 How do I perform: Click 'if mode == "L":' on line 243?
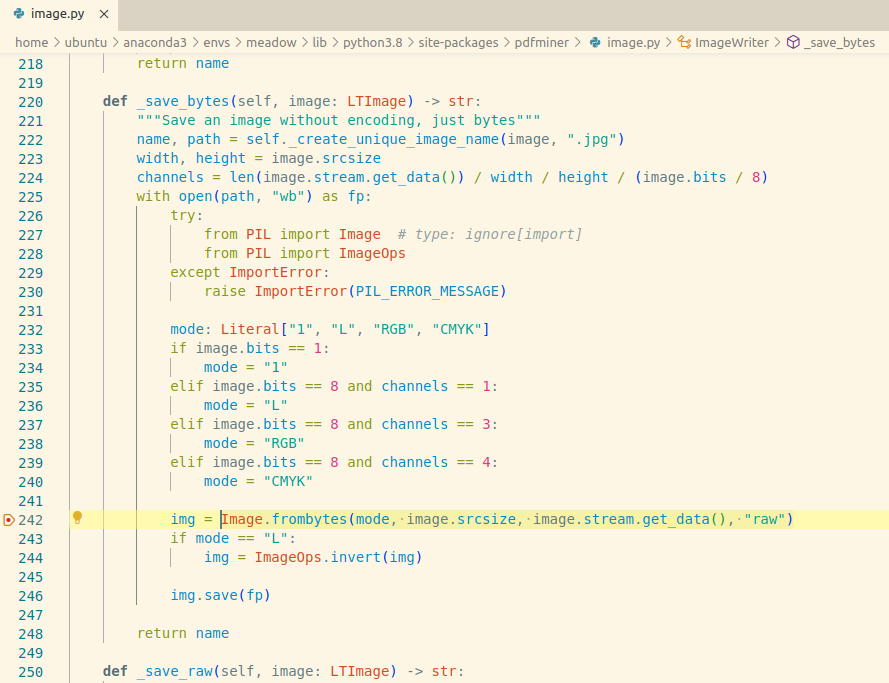pyautogui.click(x=233, y=538)
